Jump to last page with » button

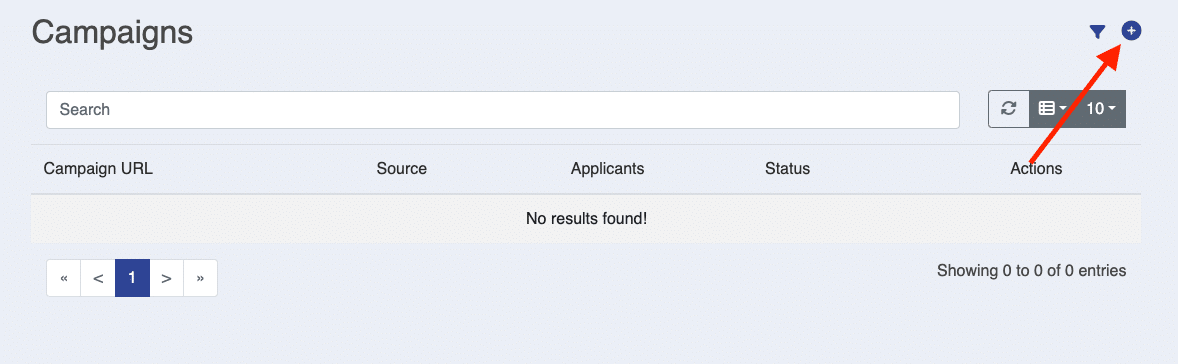click(201, 278)
